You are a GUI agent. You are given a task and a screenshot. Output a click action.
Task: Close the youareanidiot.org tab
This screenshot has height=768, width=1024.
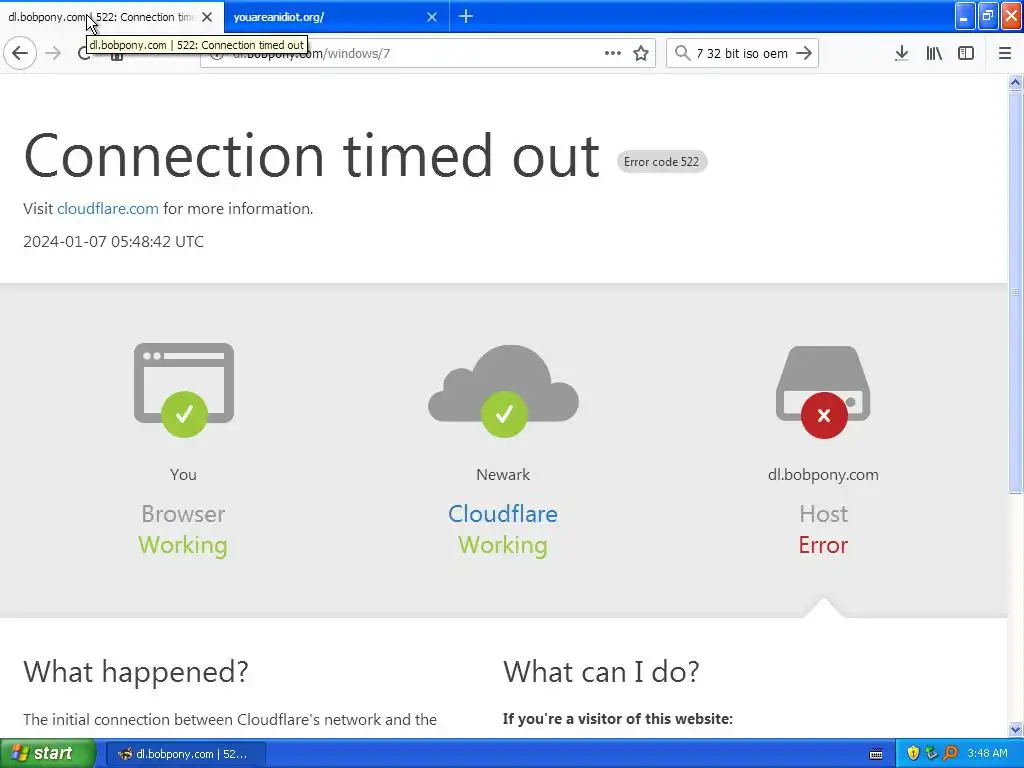[432, 17]
